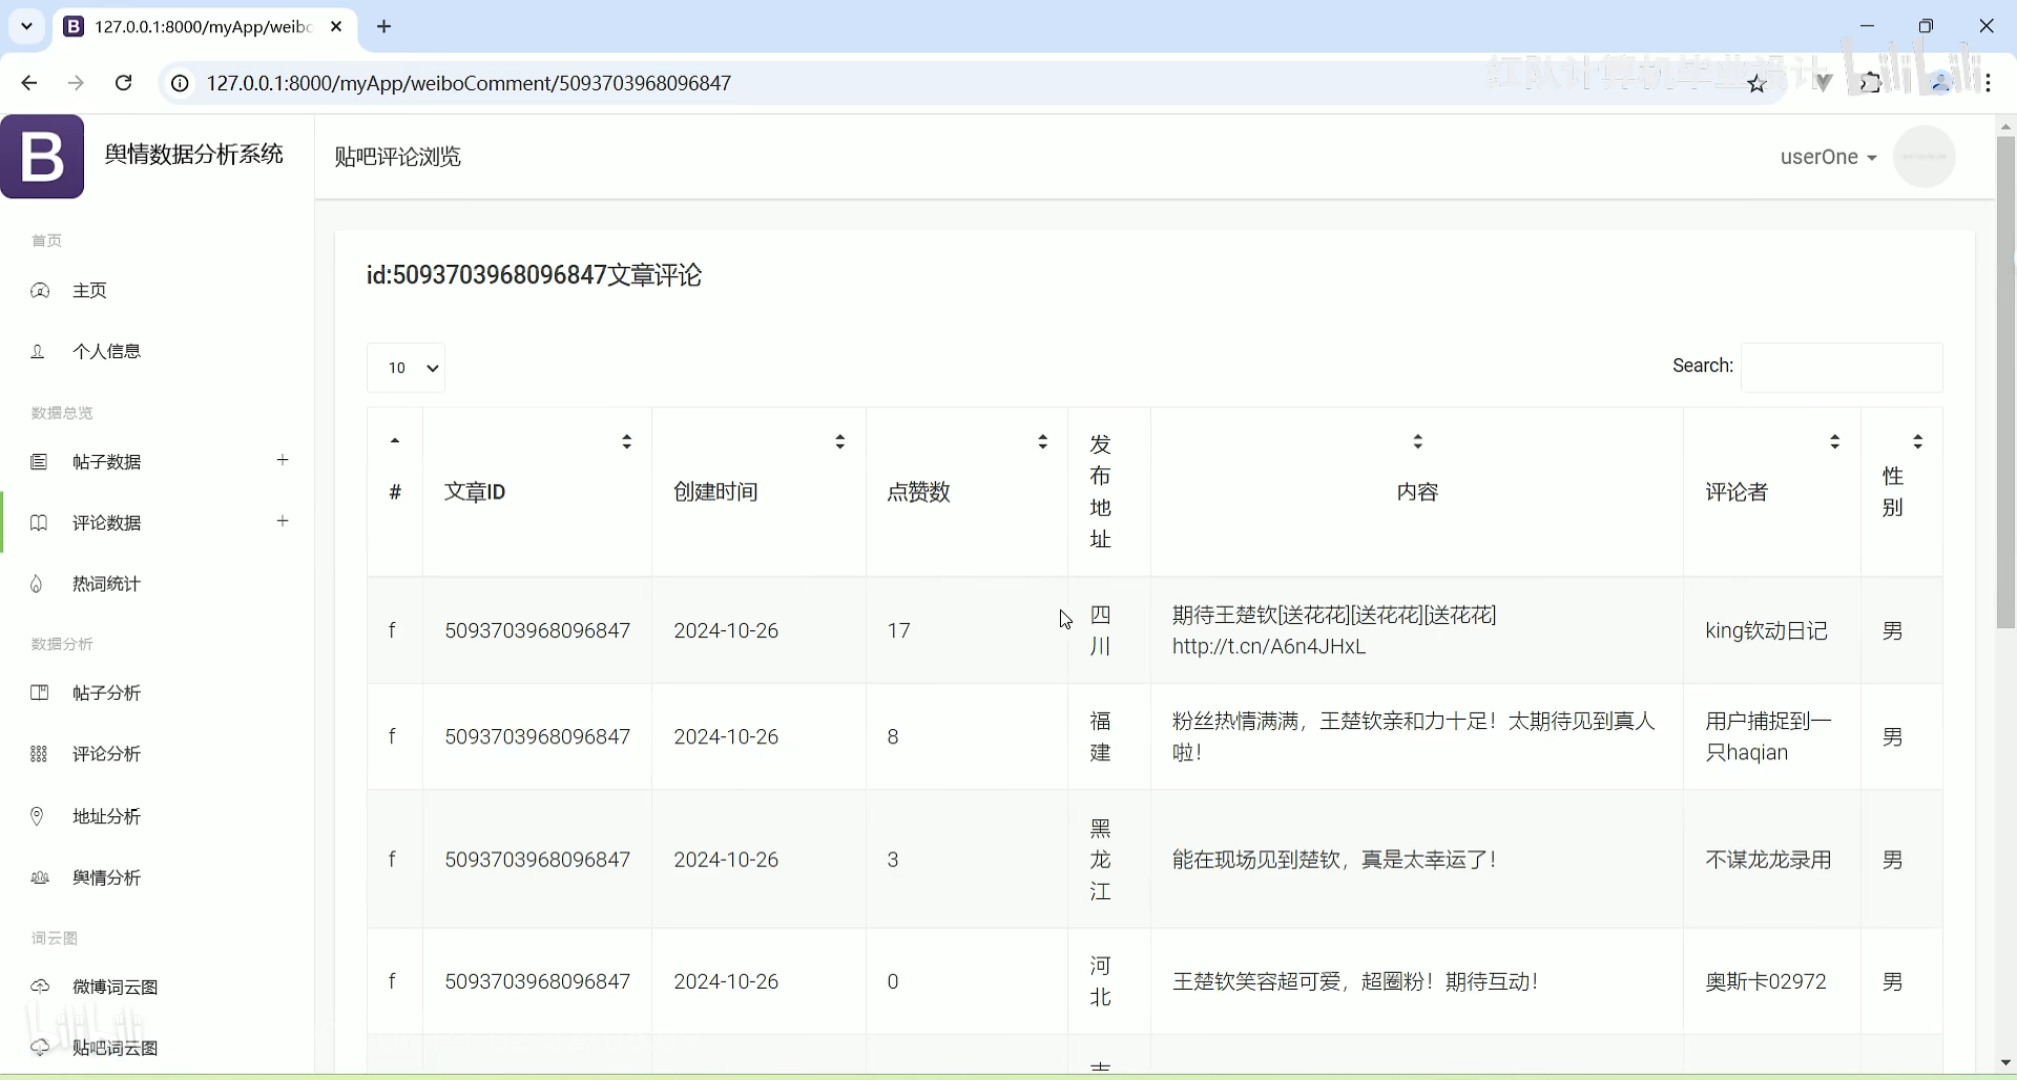Select the 帖子分析 sidebar item

point(106,693)
